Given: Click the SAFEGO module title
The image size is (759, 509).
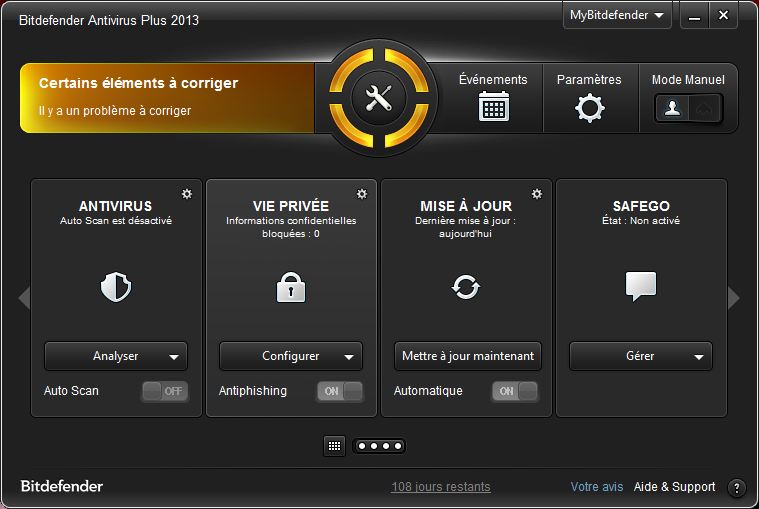Looking at the screenshot, I should click(x=641, y=206).
